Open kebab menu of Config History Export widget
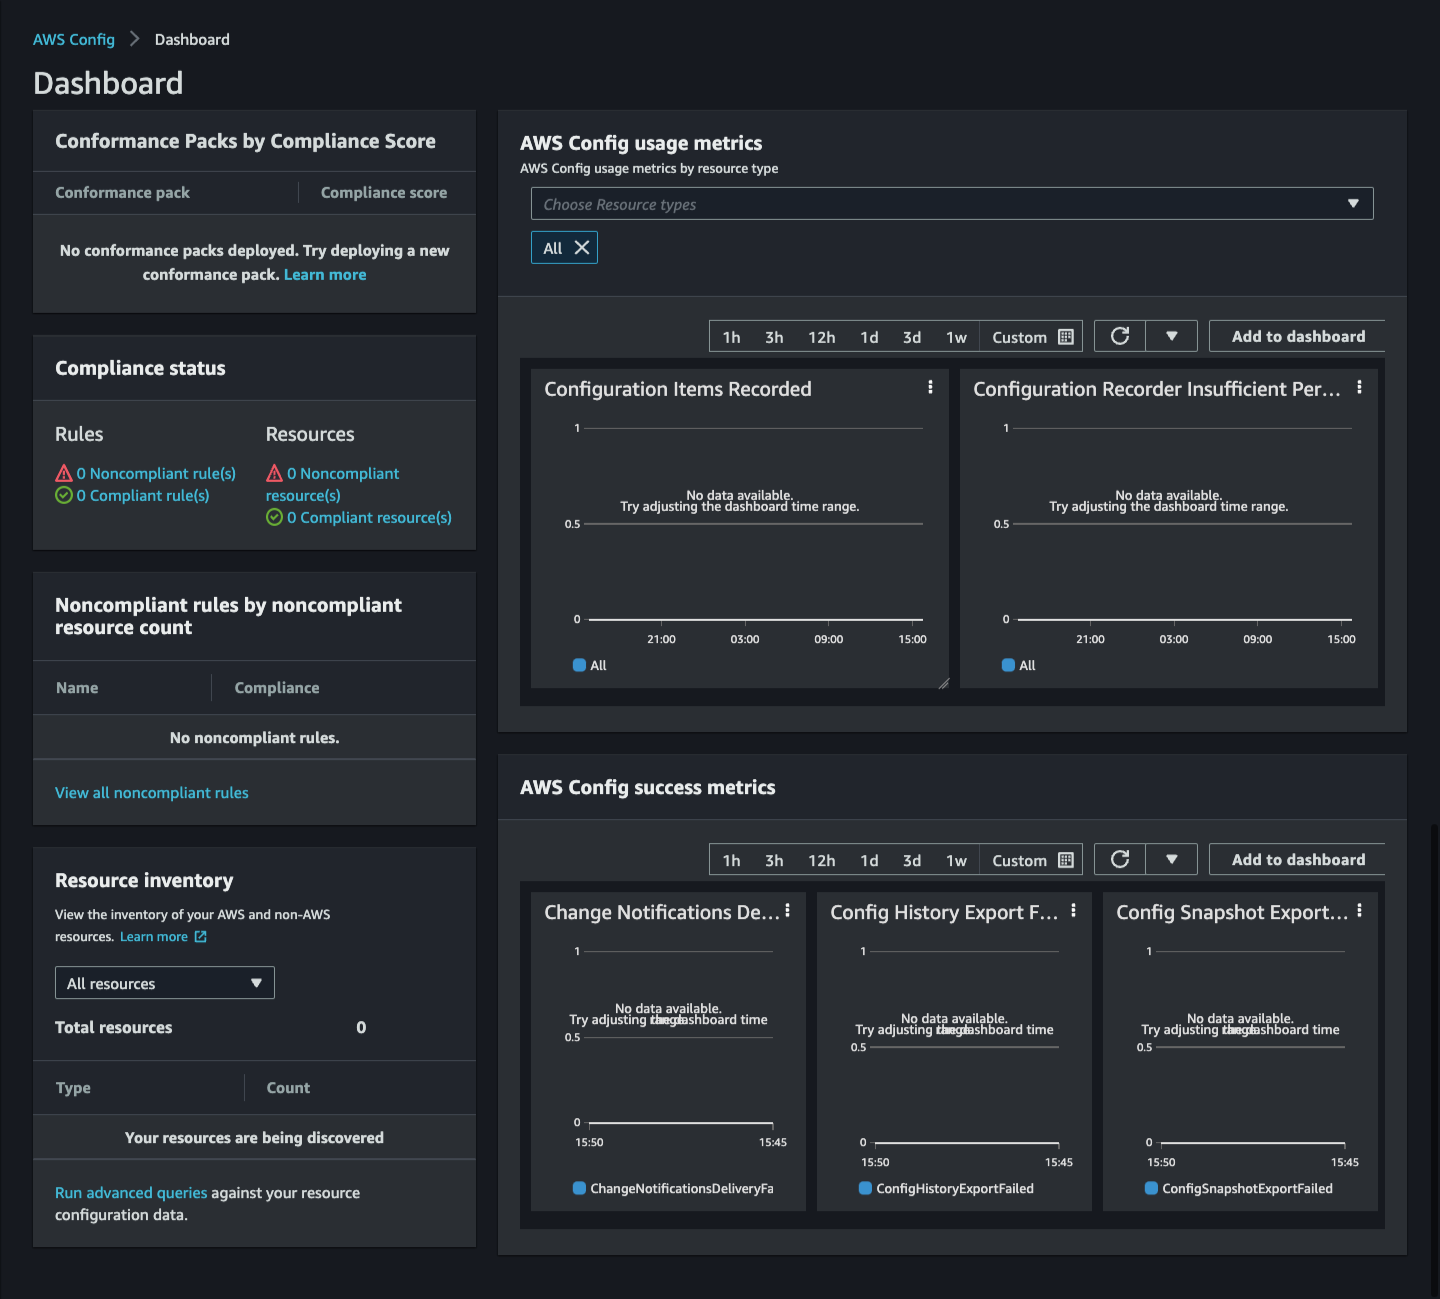The image size is (1440, 1299). point(1073,910)
